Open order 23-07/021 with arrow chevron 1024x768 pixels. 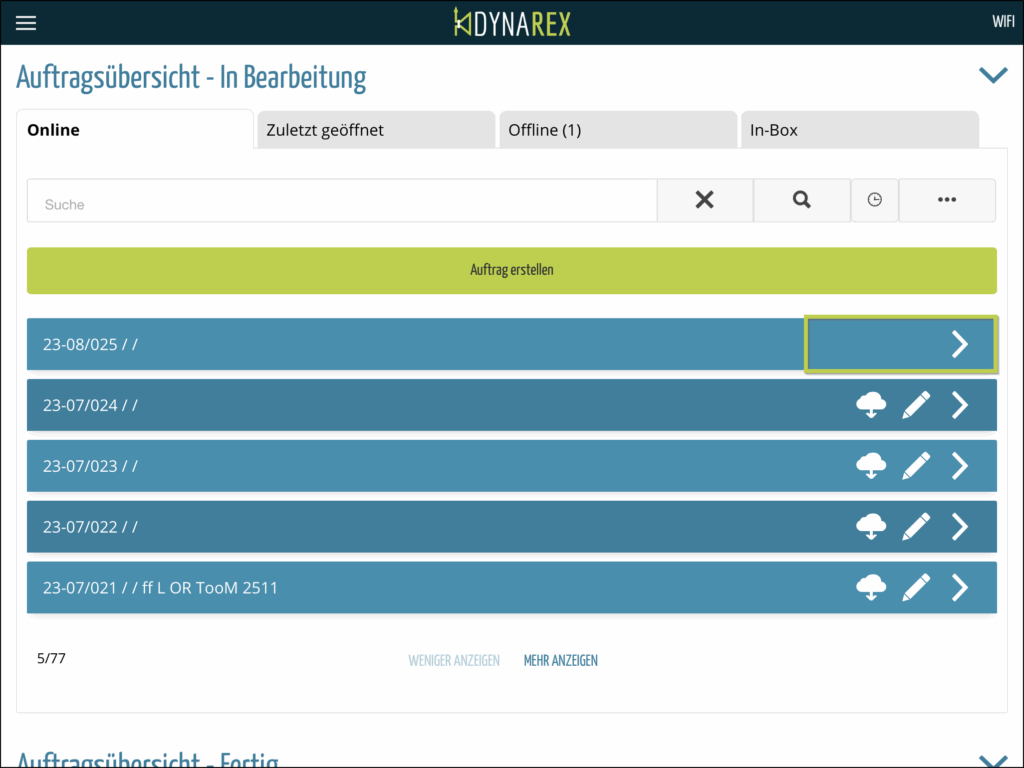959,588
